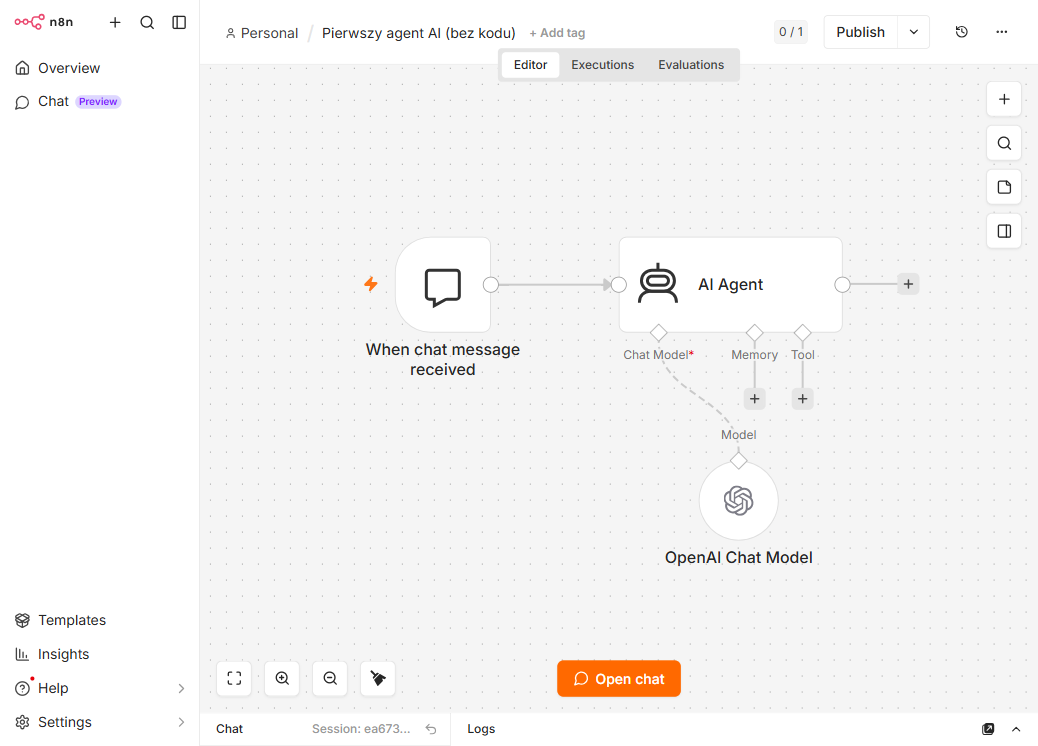Click the n8n logo
The height and width of the screenshot is (746, 1038).
(x=44, y=22)
